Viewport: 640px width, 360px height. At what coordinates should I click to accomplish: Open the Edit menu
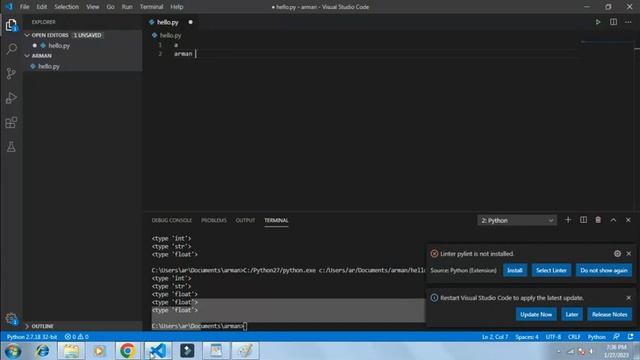[x=42, y=7]
